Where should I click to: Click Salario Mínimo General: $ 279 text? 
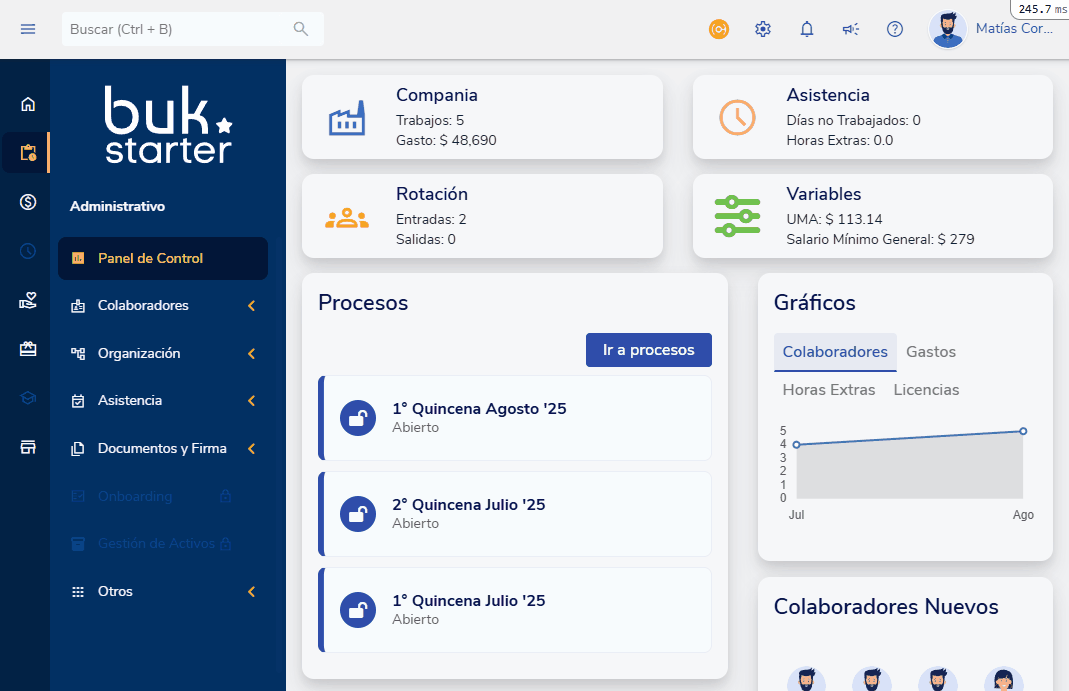[x=880, y=239]
